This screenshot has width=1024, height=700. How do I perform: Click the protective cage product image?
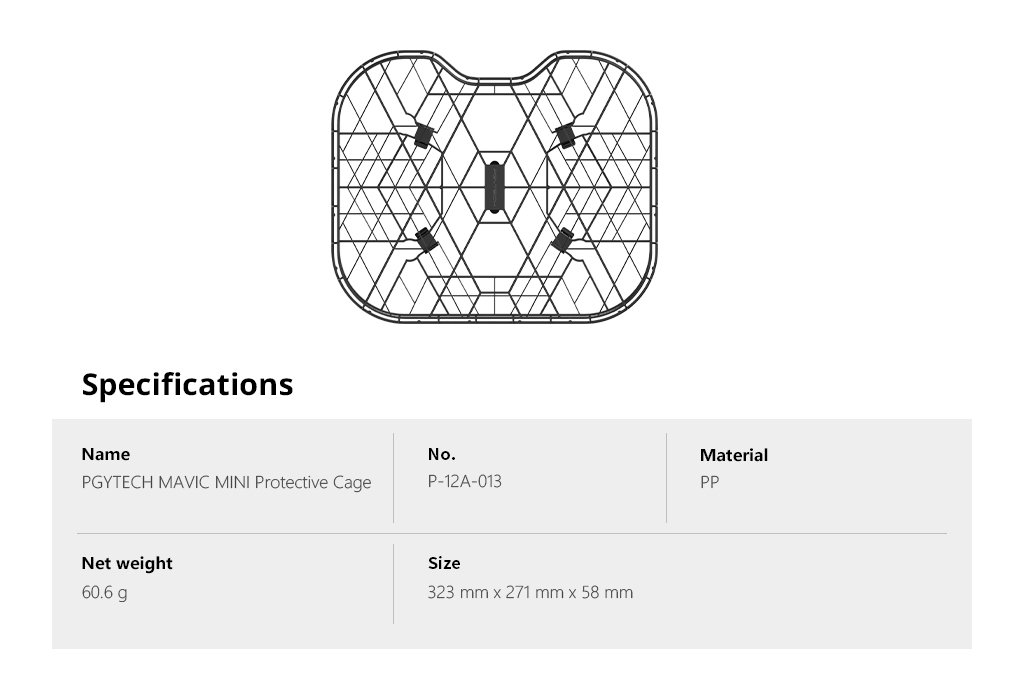click(x=494, y=187)
